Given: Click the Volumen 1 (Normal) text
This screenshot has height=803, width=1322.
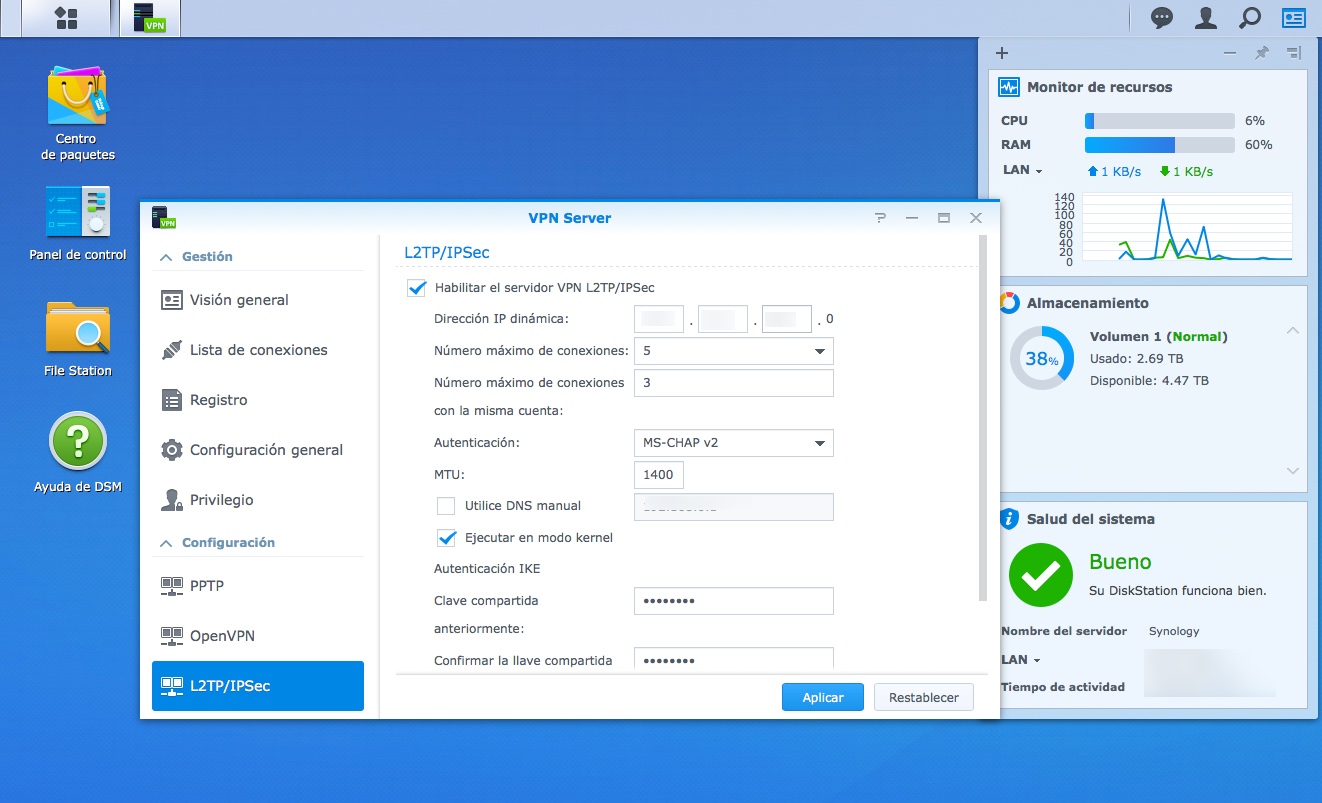Looking at the screenshot, I should [x=1158, y=337].
